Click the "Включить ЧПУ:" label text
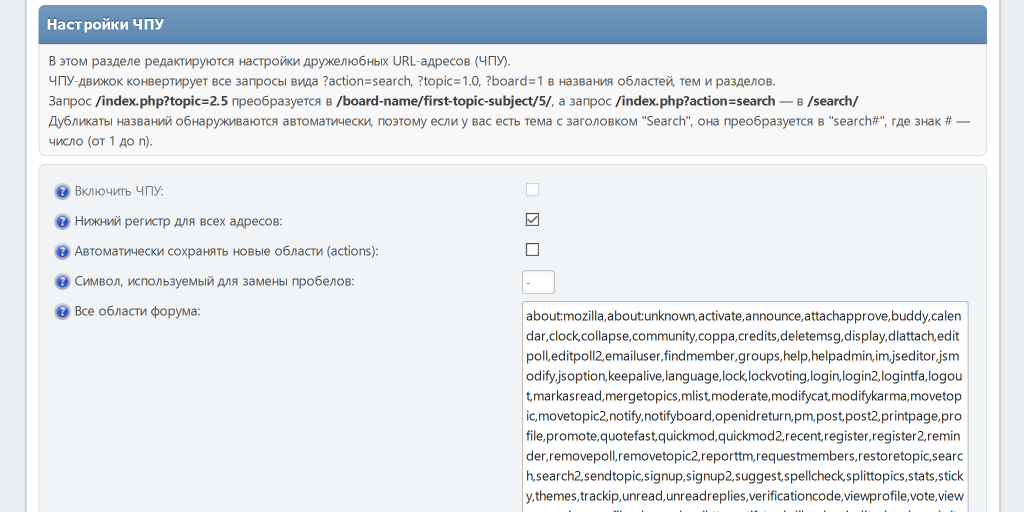The image size is (1024, 512). pyautogui.click(x=118, y=190)
